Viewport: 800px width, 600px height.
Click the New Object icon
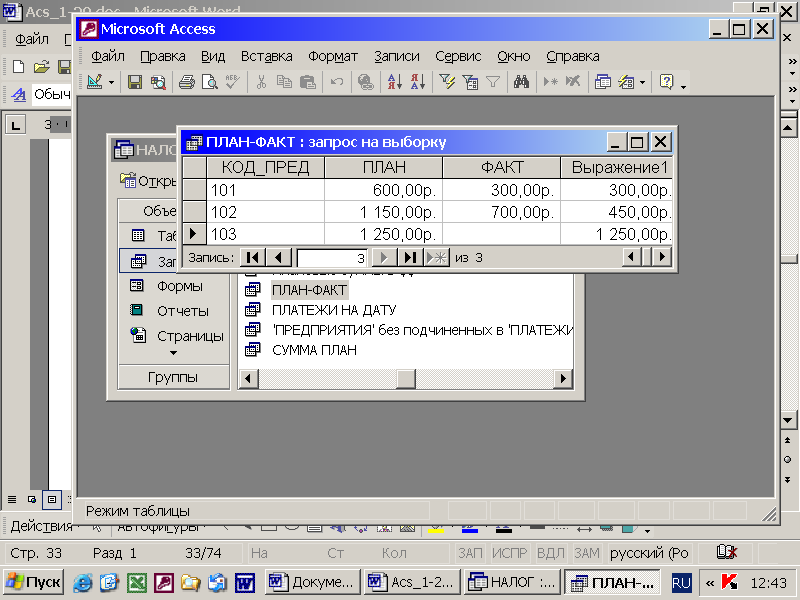coord(626,82)
